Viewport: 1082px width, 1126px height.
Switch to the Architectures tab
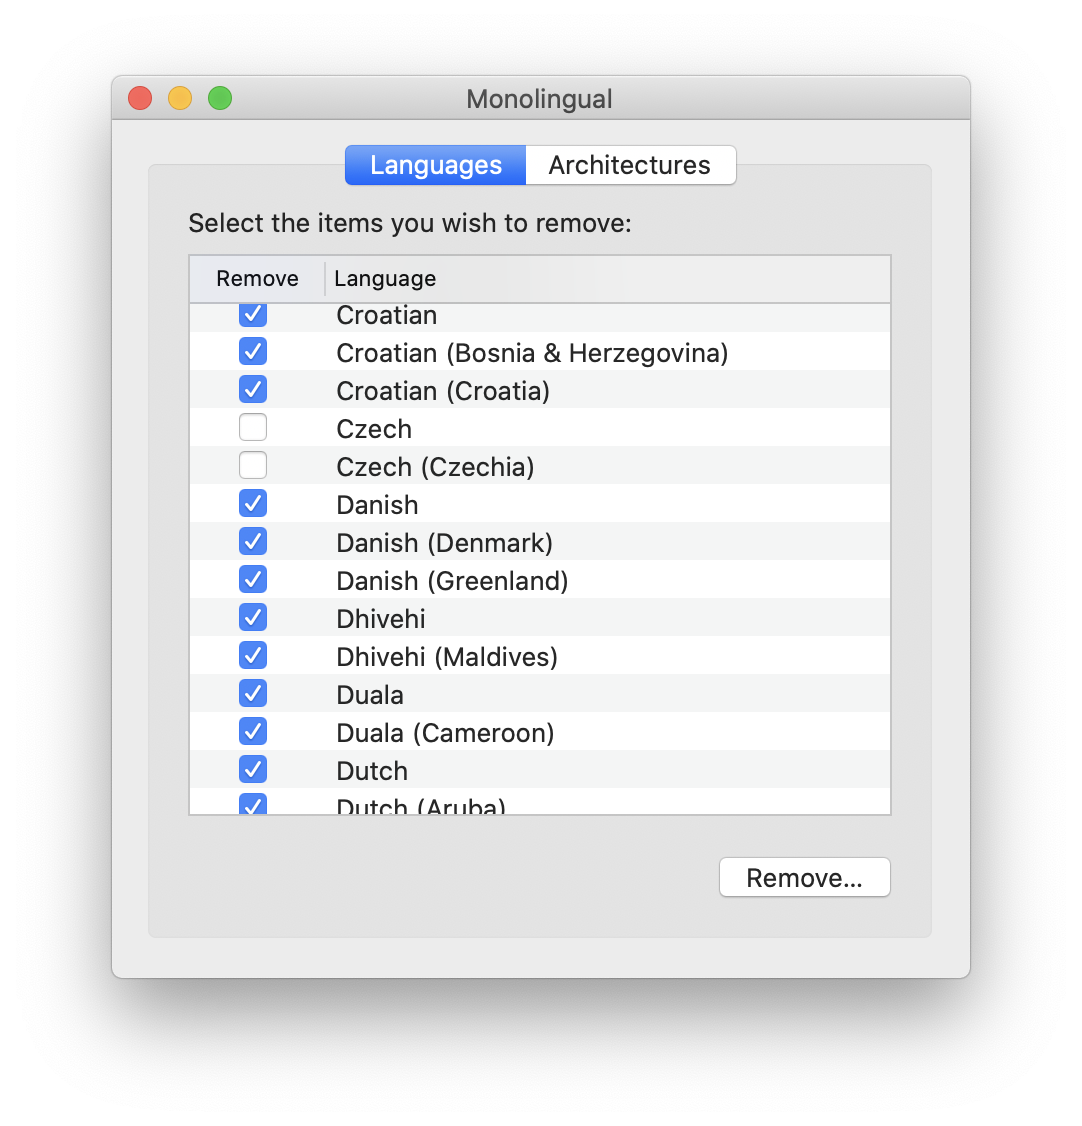point(630,165)
